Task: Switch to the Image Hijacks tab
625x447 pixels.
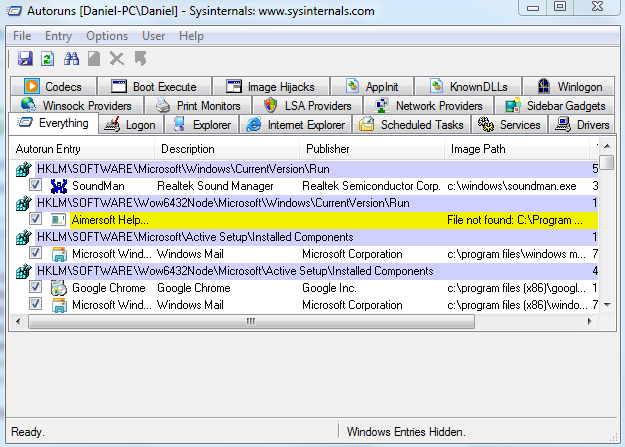Action: [x=271, y=86]
